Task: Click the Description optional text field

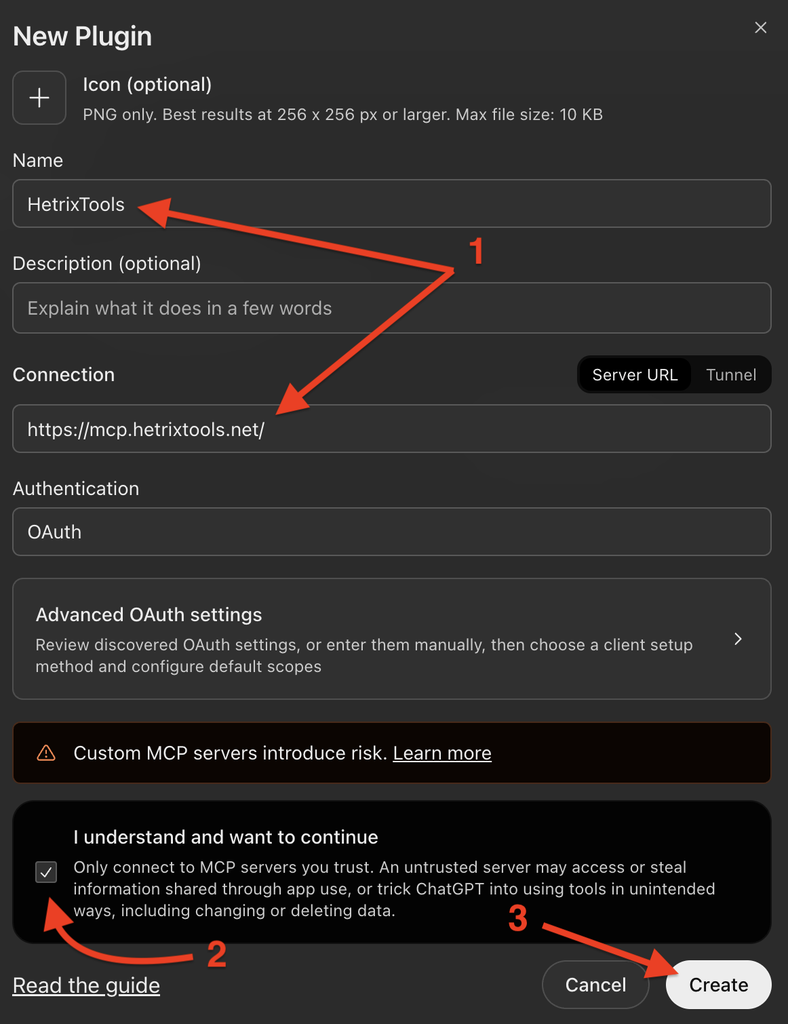Action: 392,308
